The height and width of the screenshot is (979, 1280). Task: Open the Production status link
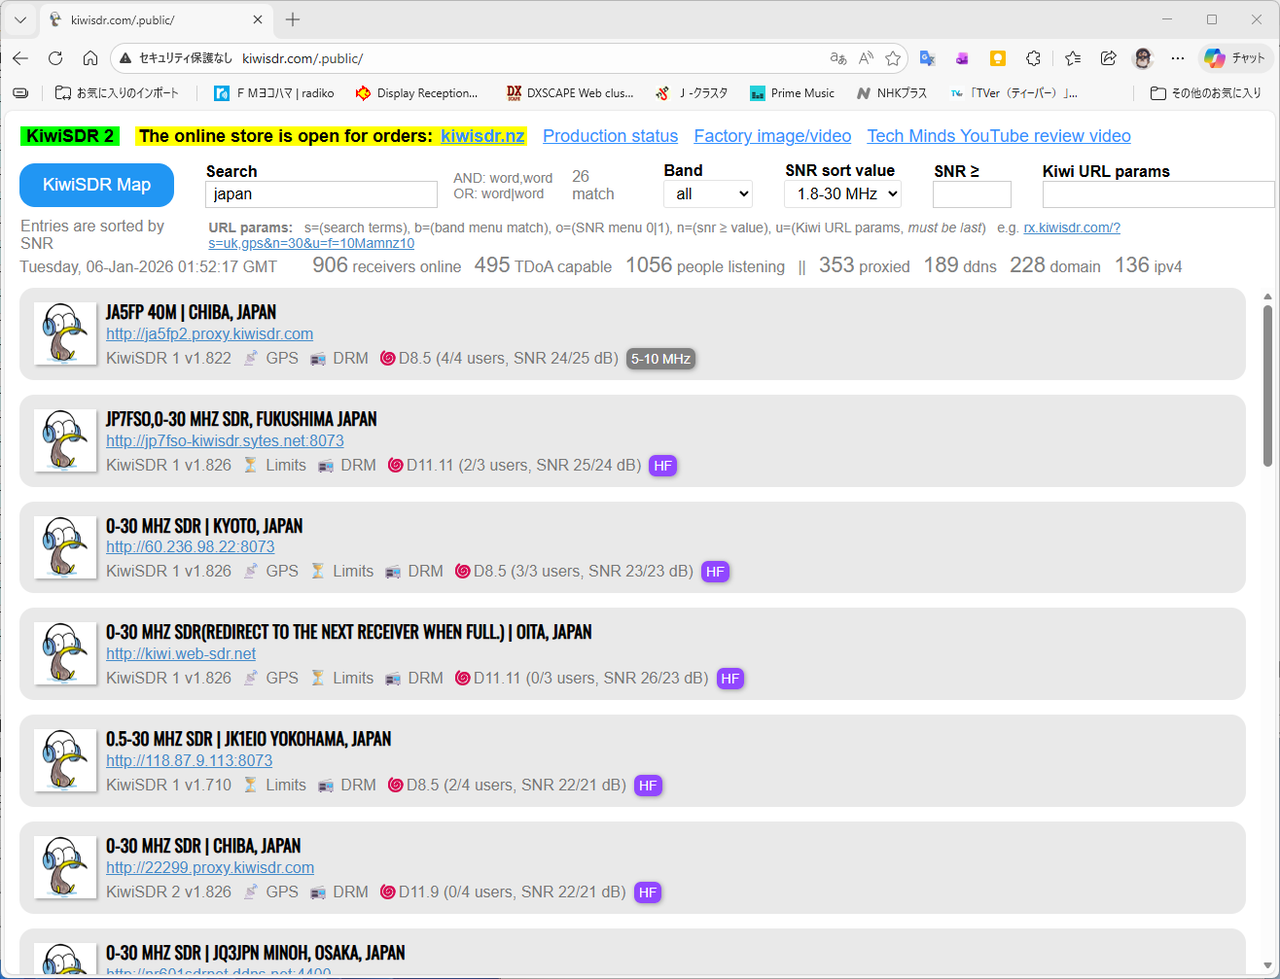[x=610, y=136]
